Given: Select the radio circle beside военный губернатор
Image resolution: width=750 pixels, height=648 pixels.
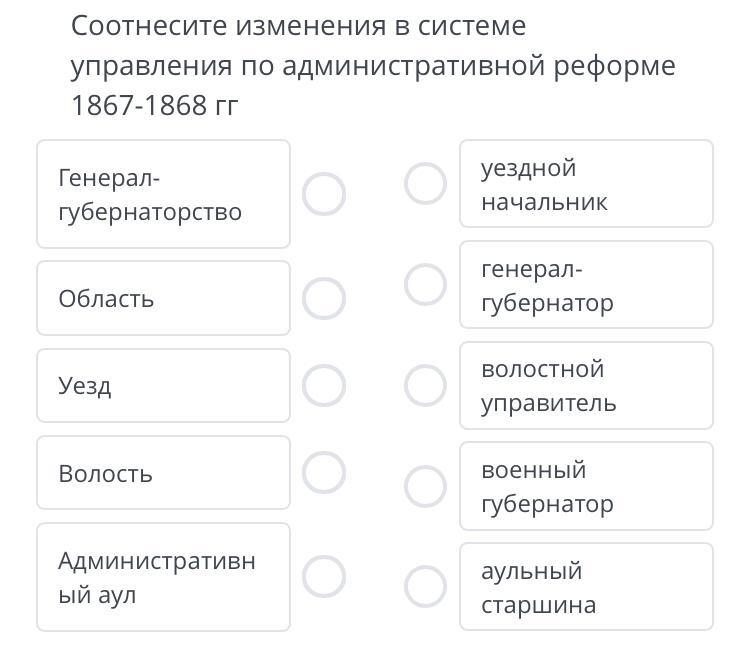Looking at the screenshot, I should click(426, 486).
